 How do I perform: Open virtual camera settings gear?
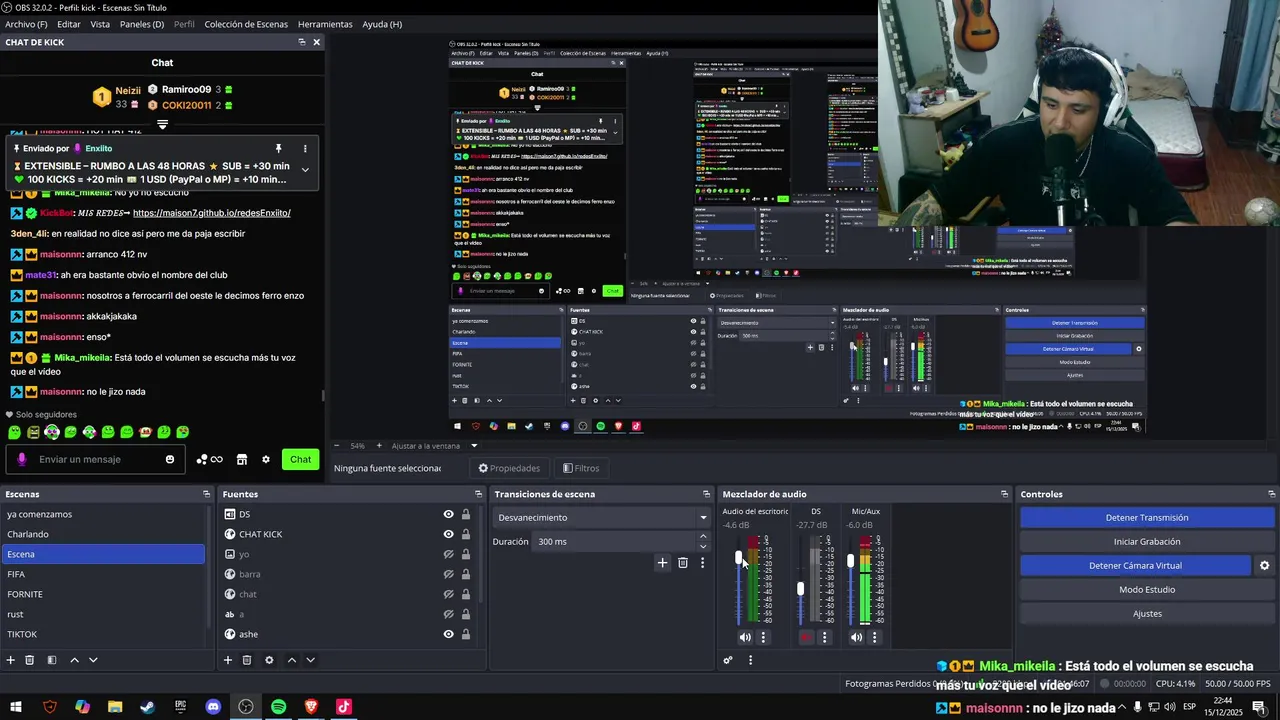point(1264,566)
